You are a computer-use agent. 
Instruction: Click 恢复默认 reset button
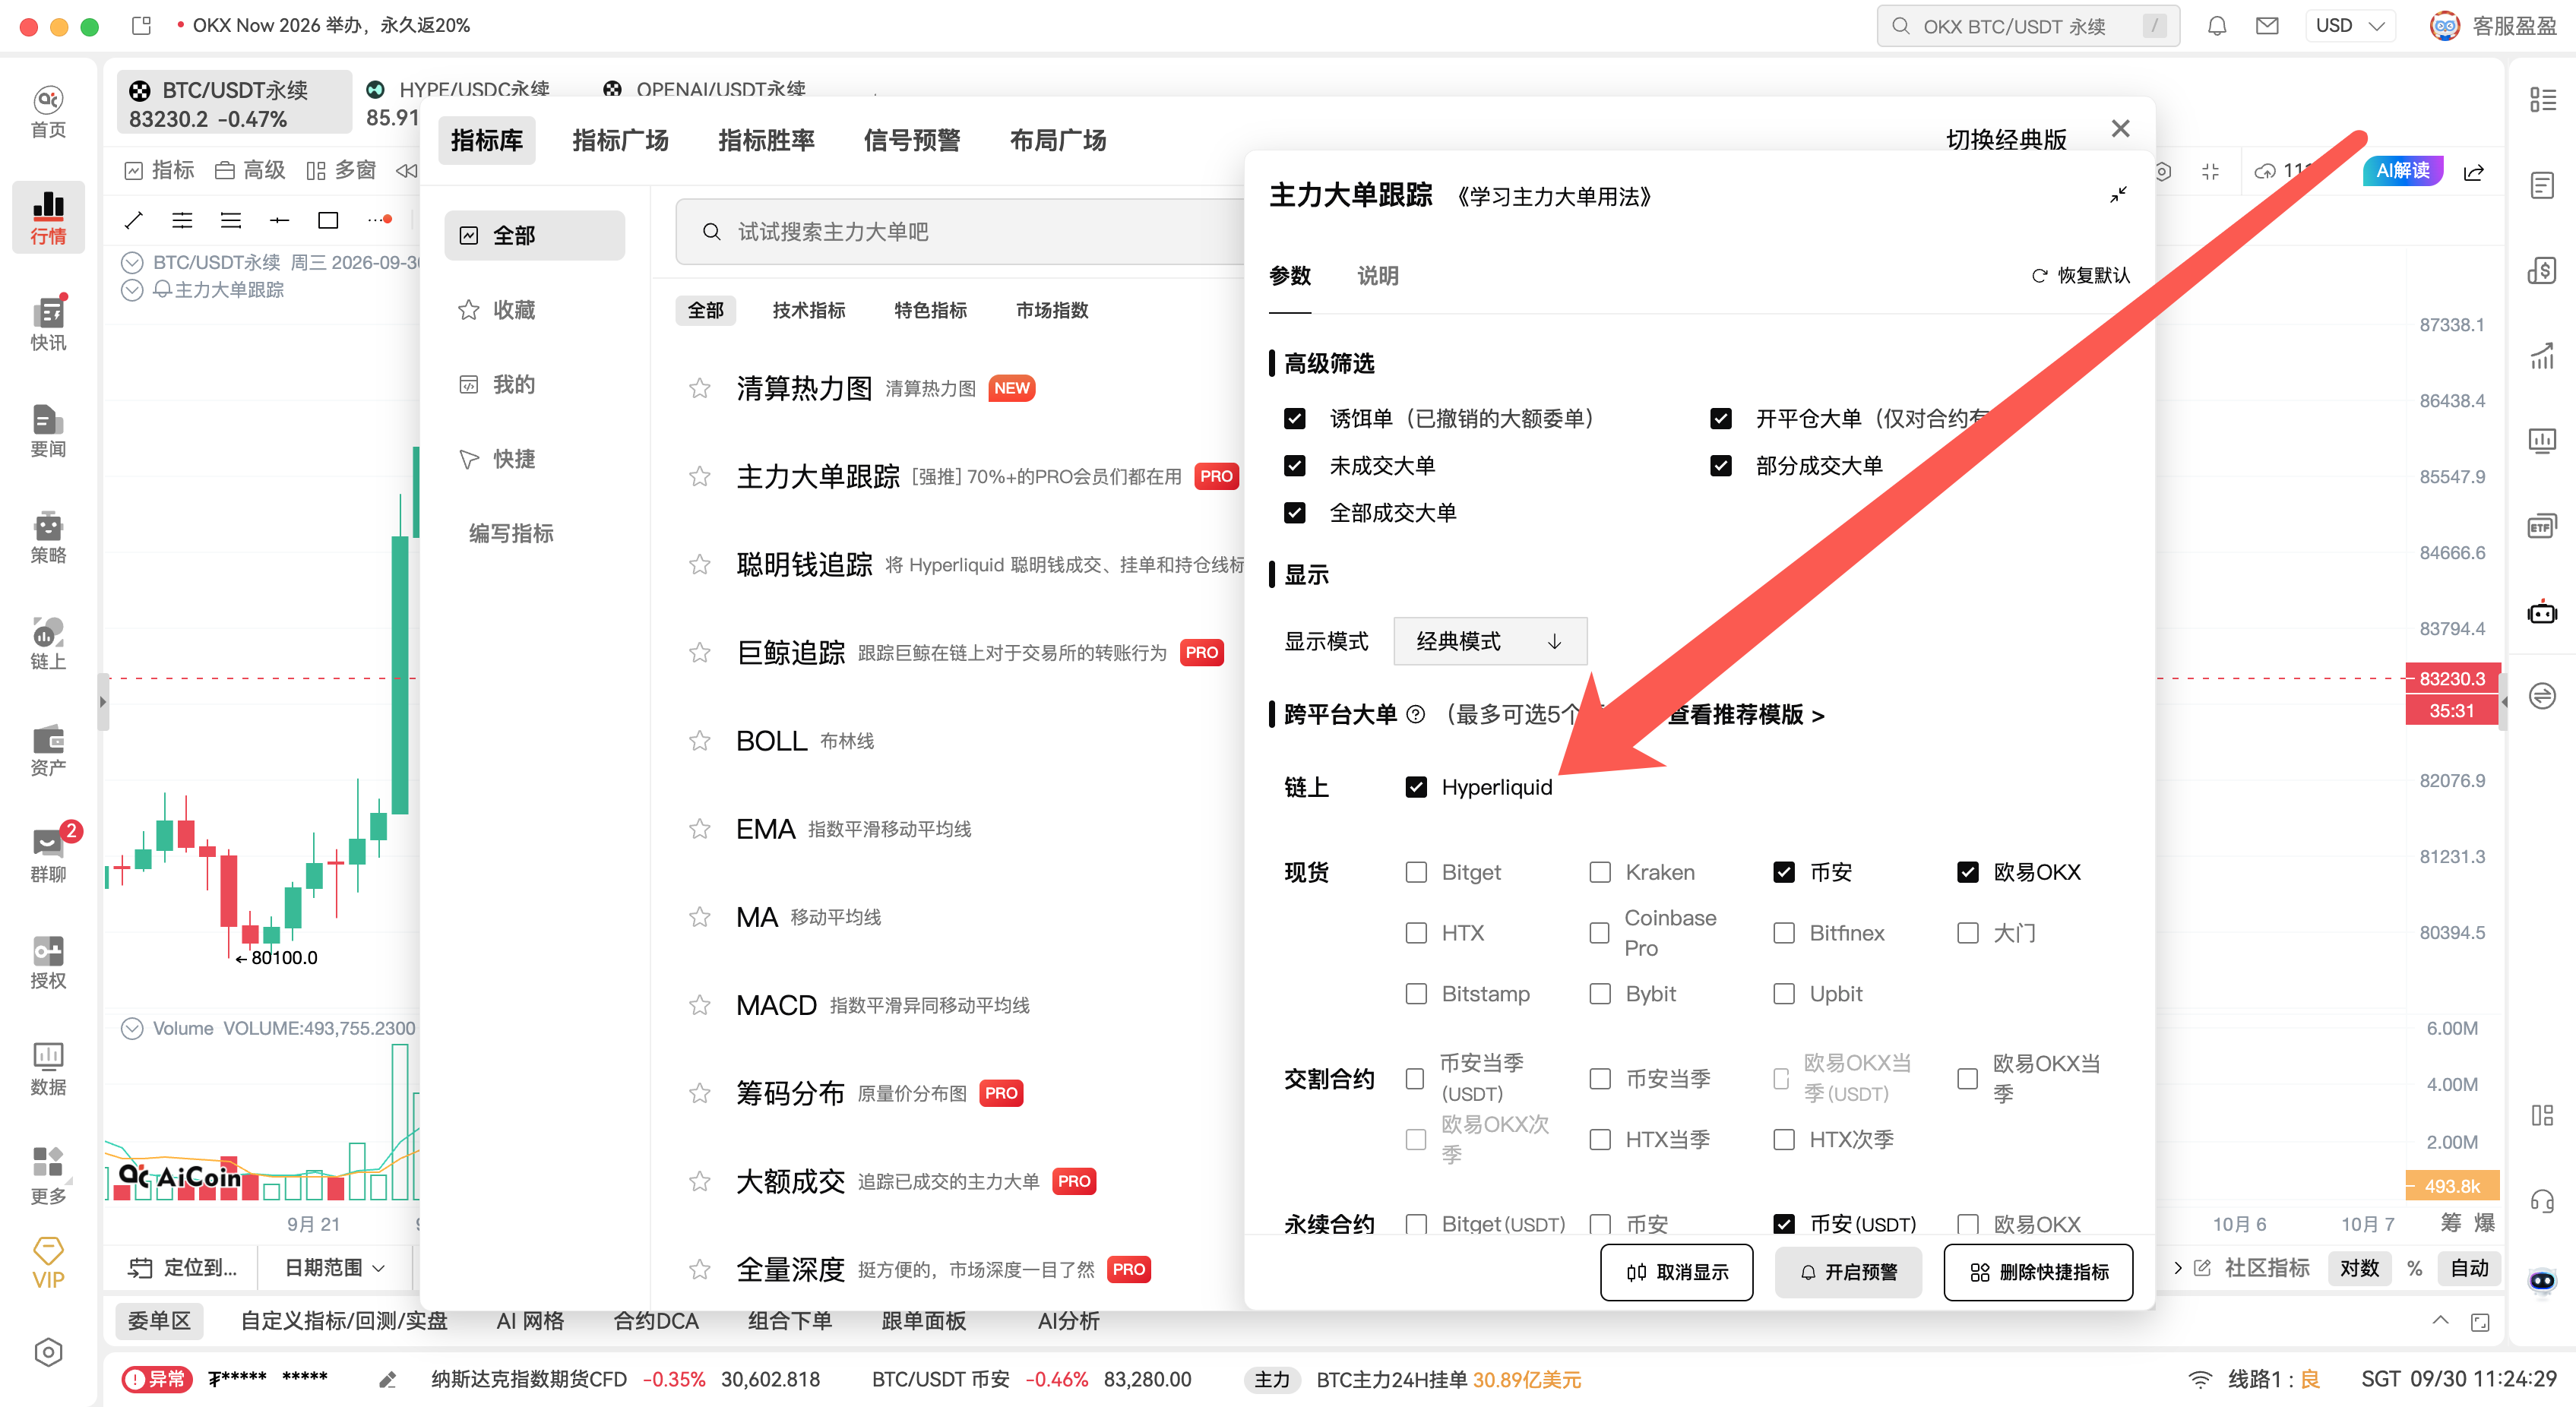click(x=2080, y=275)
